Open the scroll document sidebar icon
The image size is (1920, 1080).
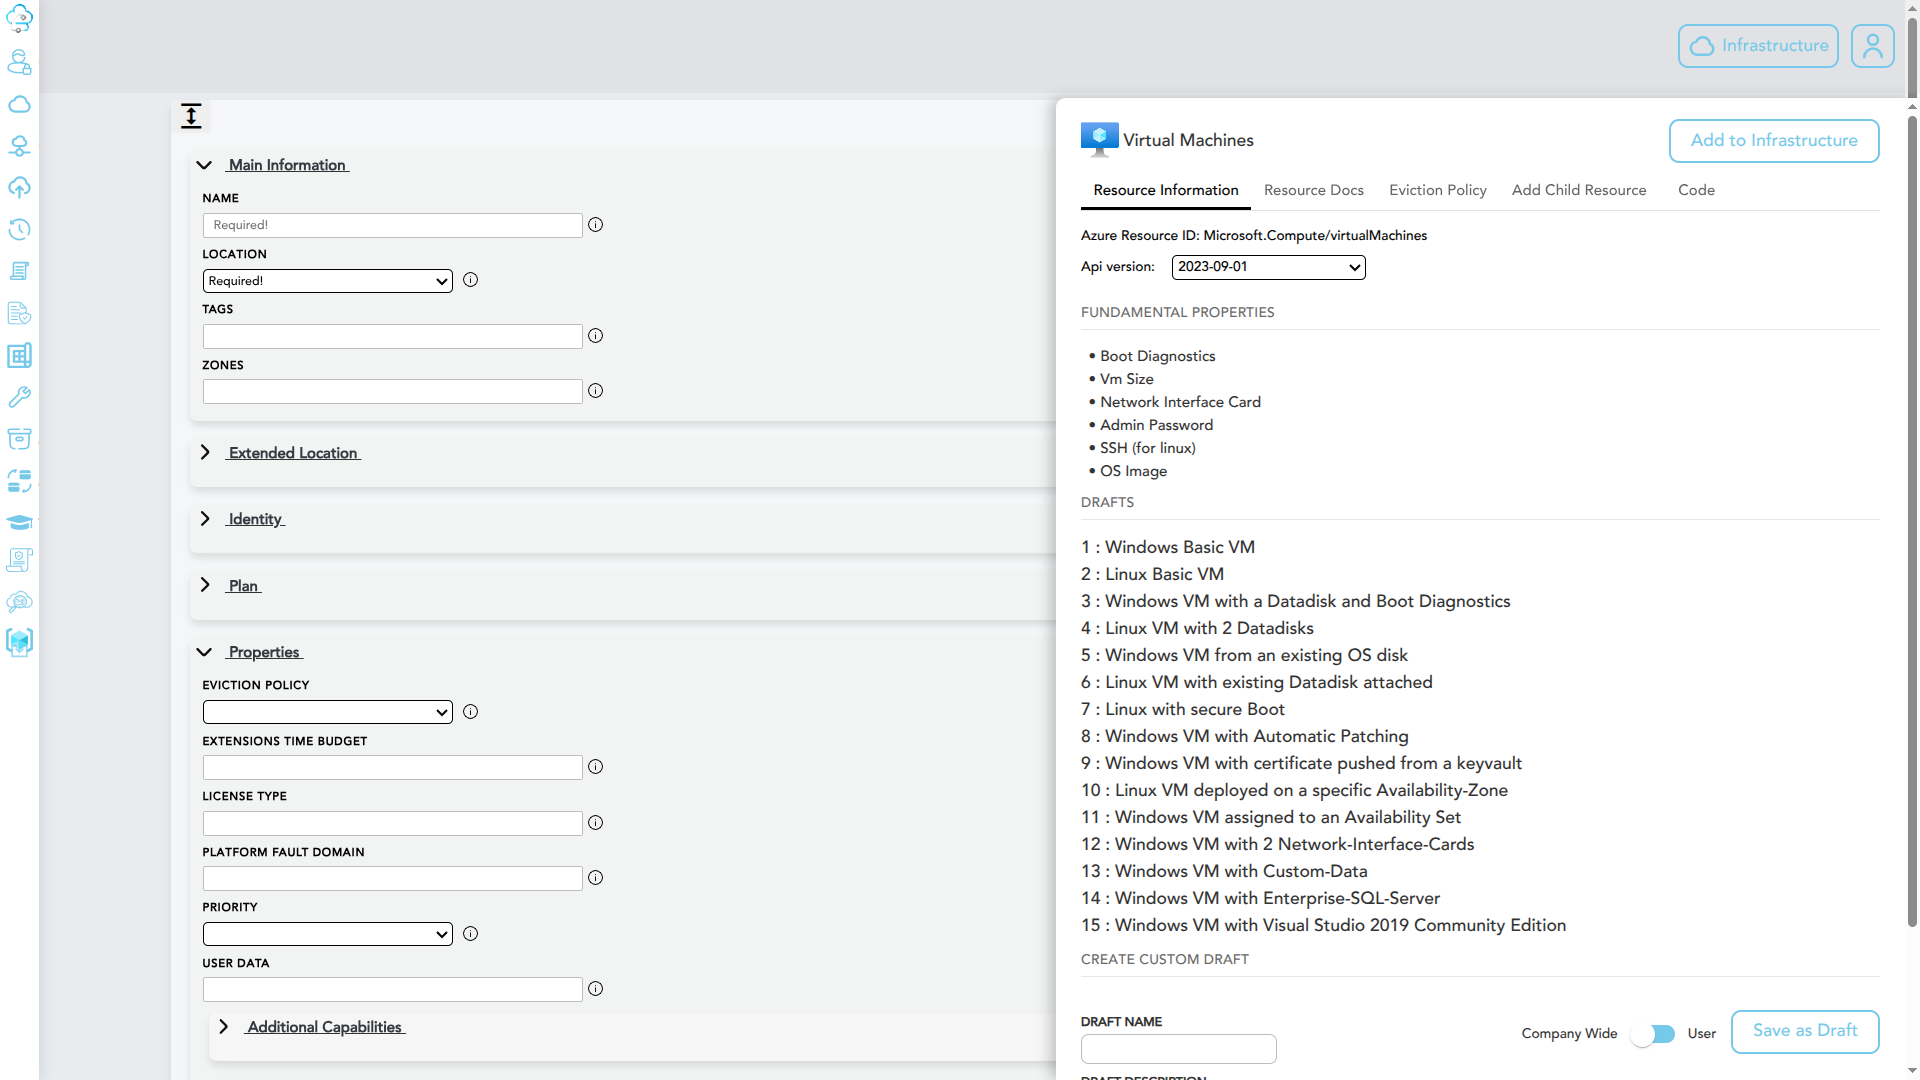pos(19,271)
